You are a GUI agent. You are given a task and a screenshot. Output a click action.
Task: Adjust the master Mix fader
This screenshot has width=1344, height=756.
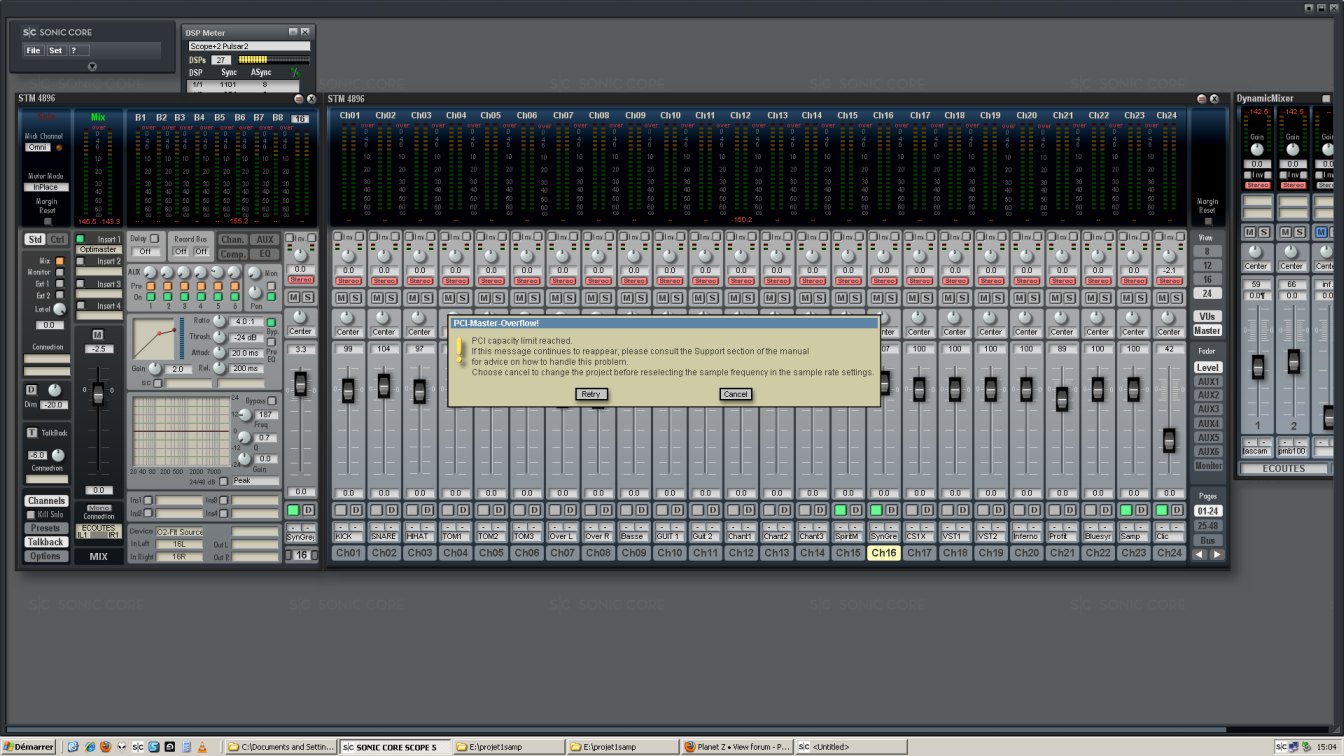[x=98, y=394]
